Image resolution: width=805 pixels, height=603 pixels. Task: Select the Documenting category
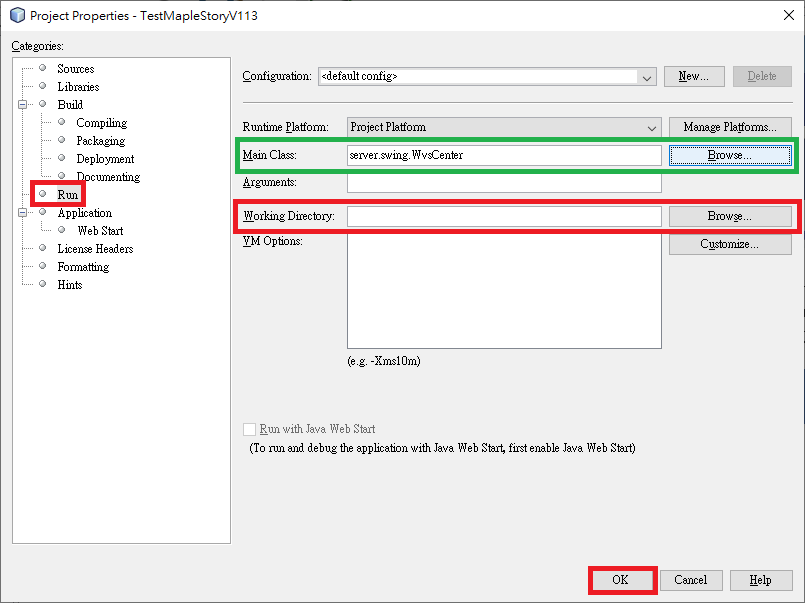pyautogui.click(x=108, y=177)
